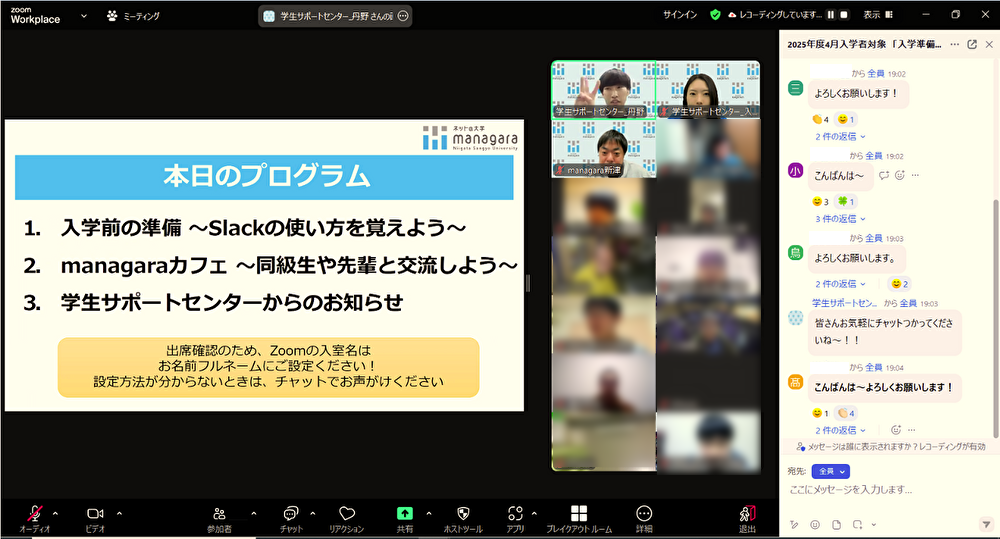Click the splitter handle between slide and videos
1000x539 pixels.
pos(527,283)
